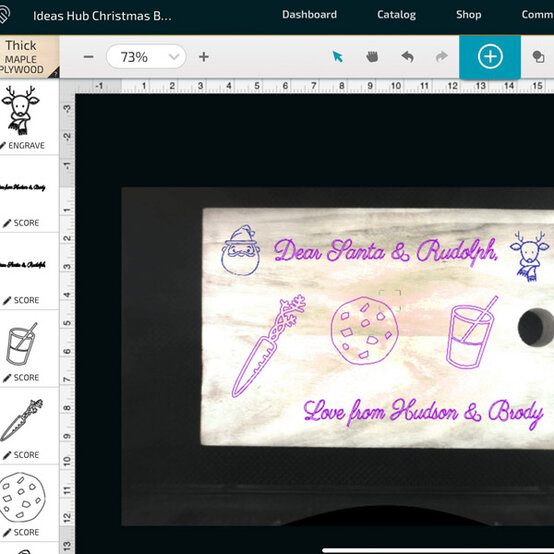Open SCORE setting under Love from text
554x554 pixels.
click(x=21, y=223)
